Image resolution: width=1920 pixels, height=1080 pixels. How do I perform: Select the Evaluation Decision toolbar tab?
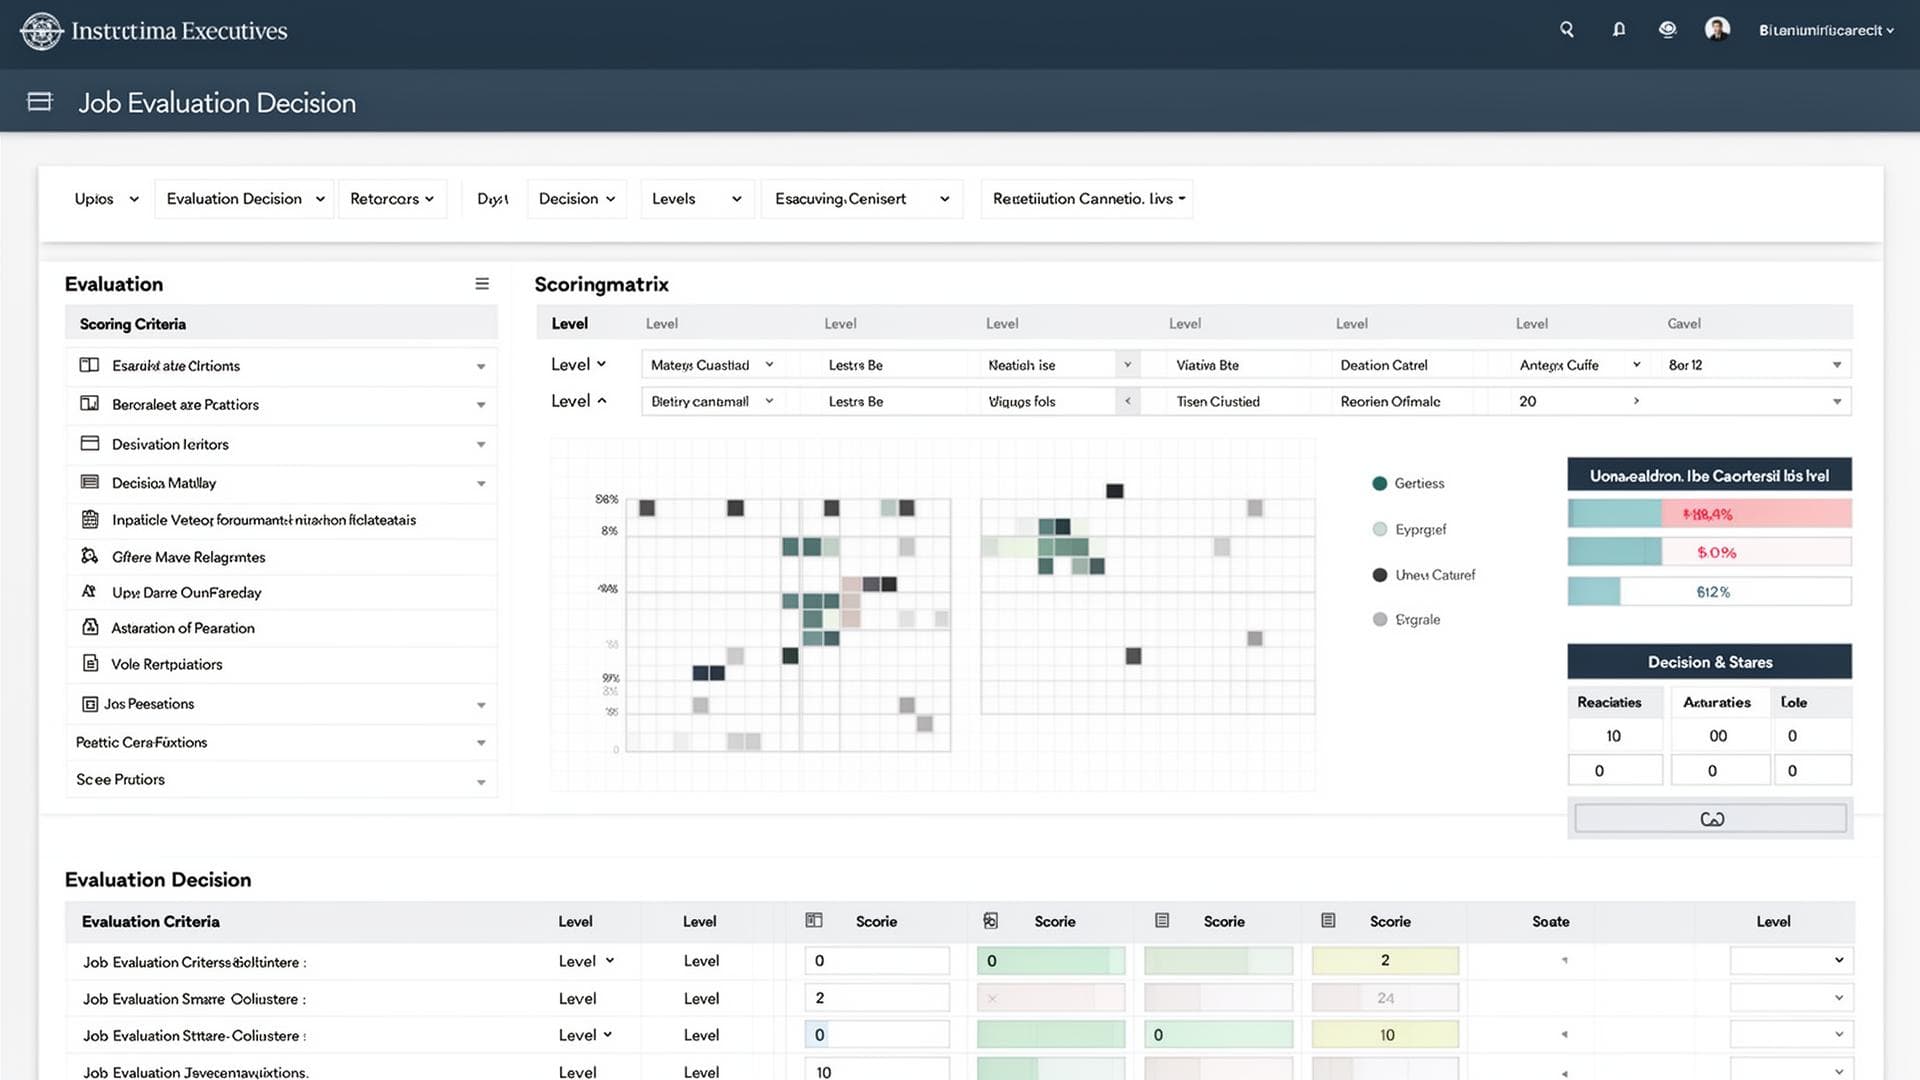point(243,198)
